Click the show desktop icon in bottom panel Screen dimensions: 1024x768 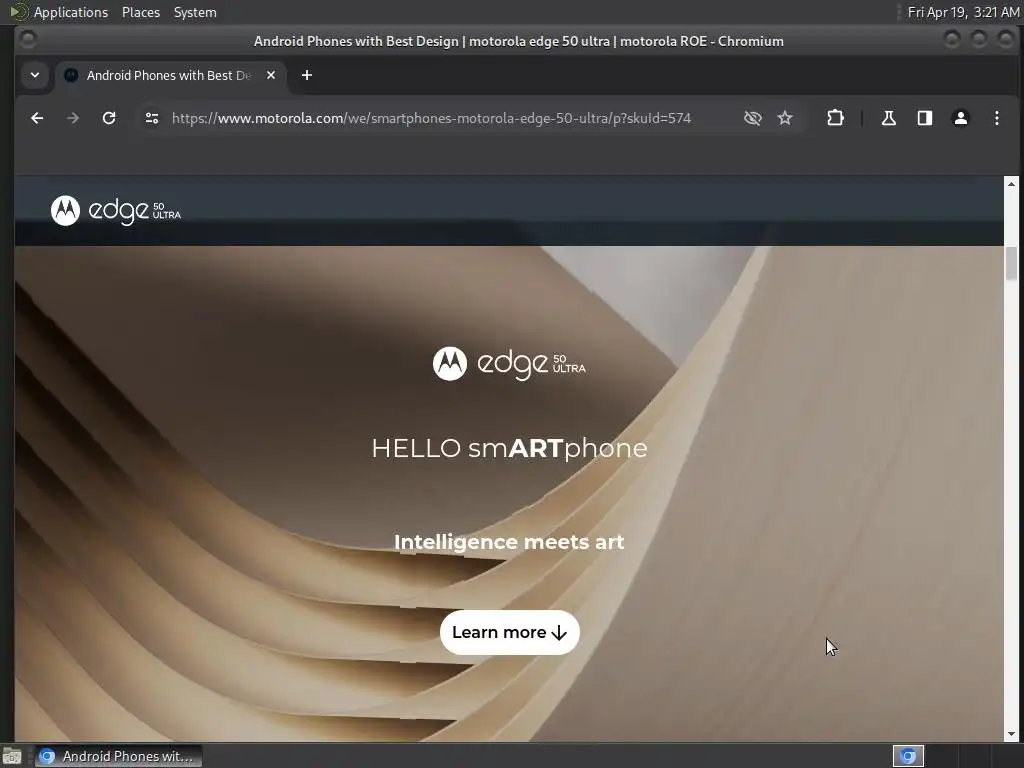12,756
